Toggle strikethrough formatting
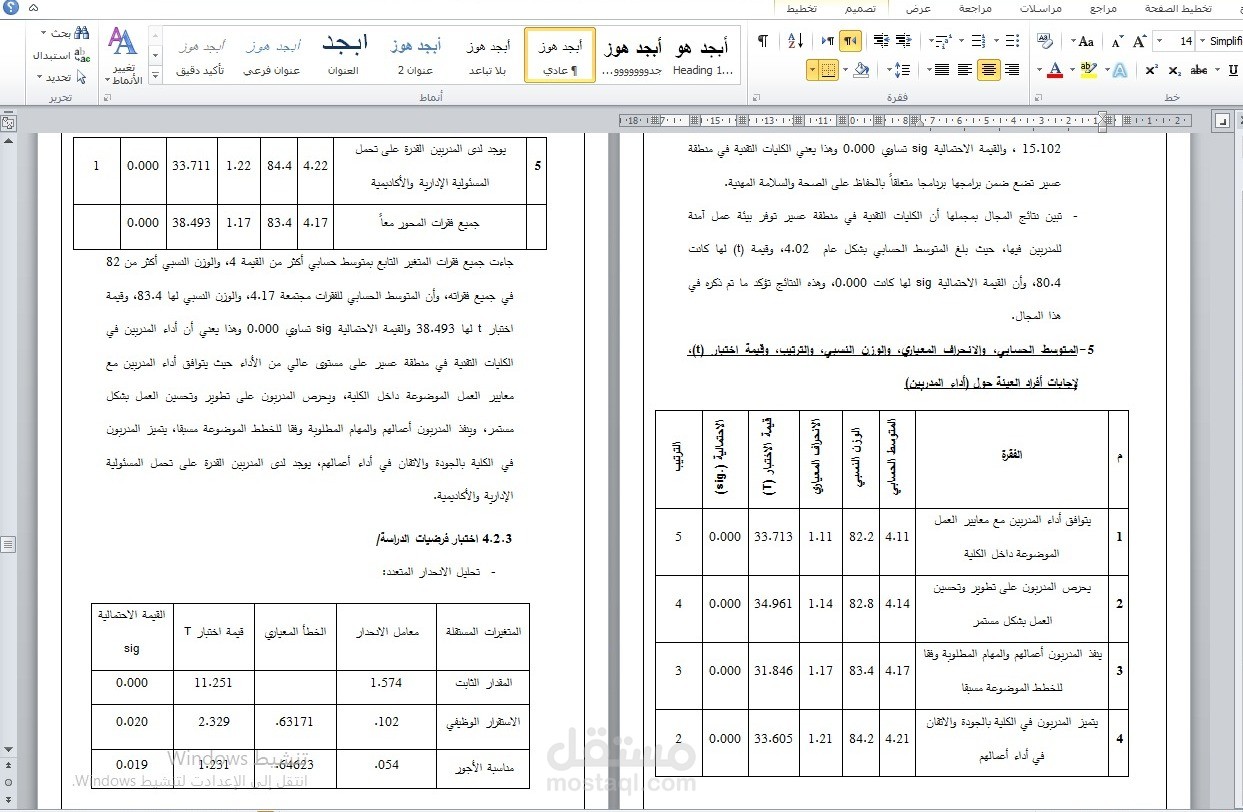The width and height of the screenshot is (1243, 812). pos(1198,70)
